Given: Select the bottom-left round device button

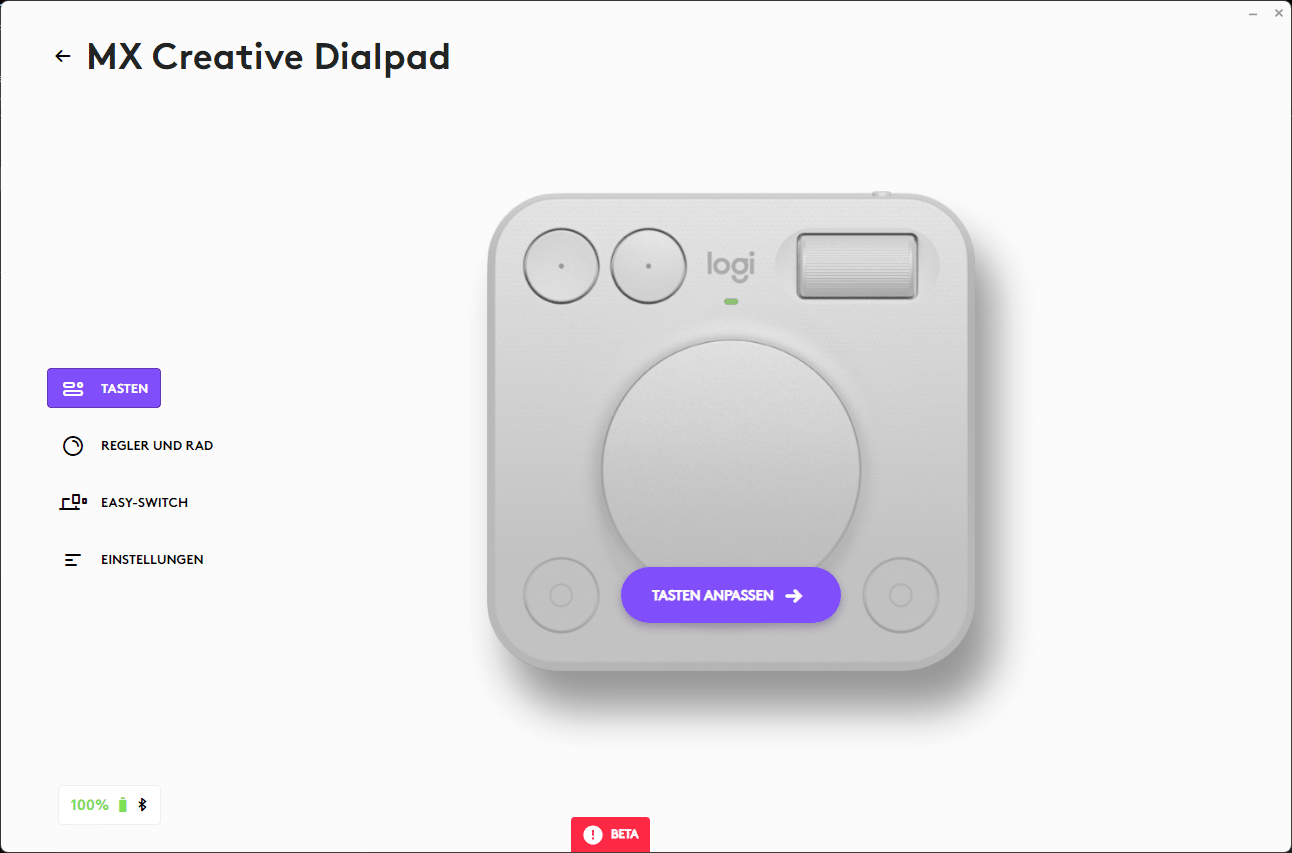Looking at the screenshot, I should click(561, 595).
